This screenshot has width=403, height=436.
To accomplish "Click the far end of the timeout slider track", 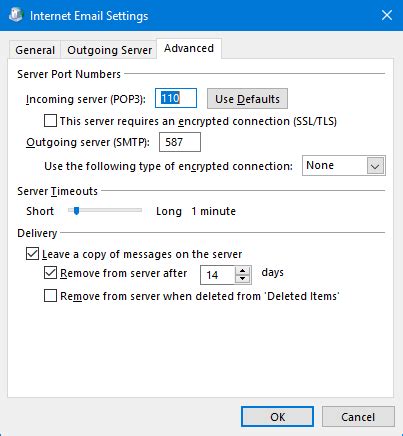I will click(139, 210).
